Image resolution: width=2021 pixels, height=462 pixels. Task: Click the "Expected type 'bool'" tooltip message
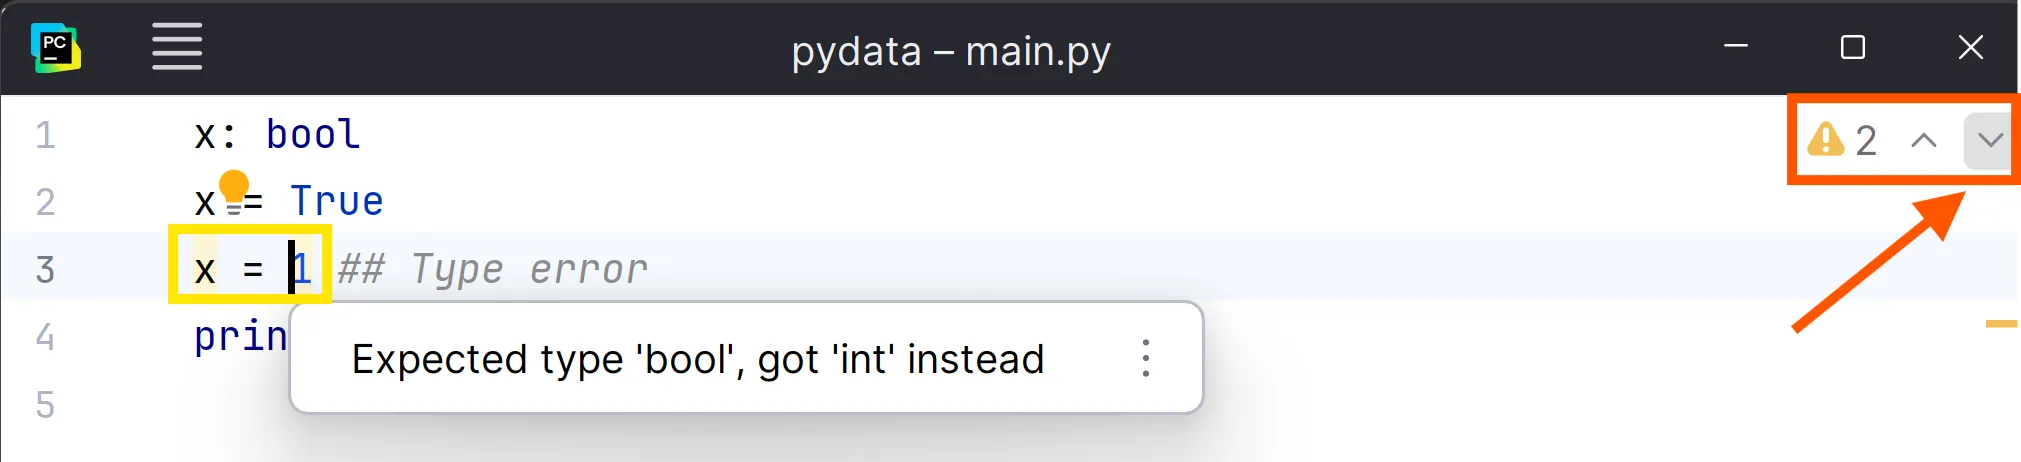[697, 359]
